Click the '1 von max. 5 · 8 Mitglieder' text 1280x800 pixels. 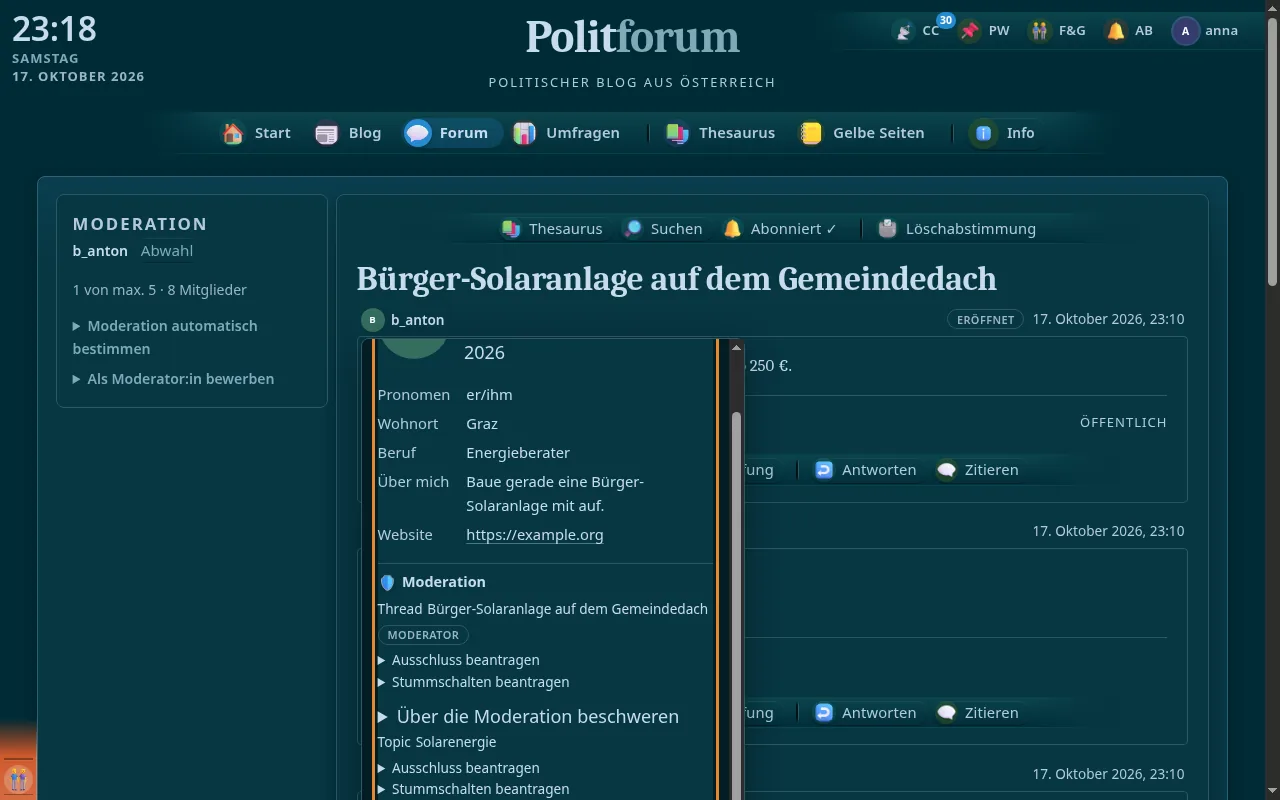point(160,290)
